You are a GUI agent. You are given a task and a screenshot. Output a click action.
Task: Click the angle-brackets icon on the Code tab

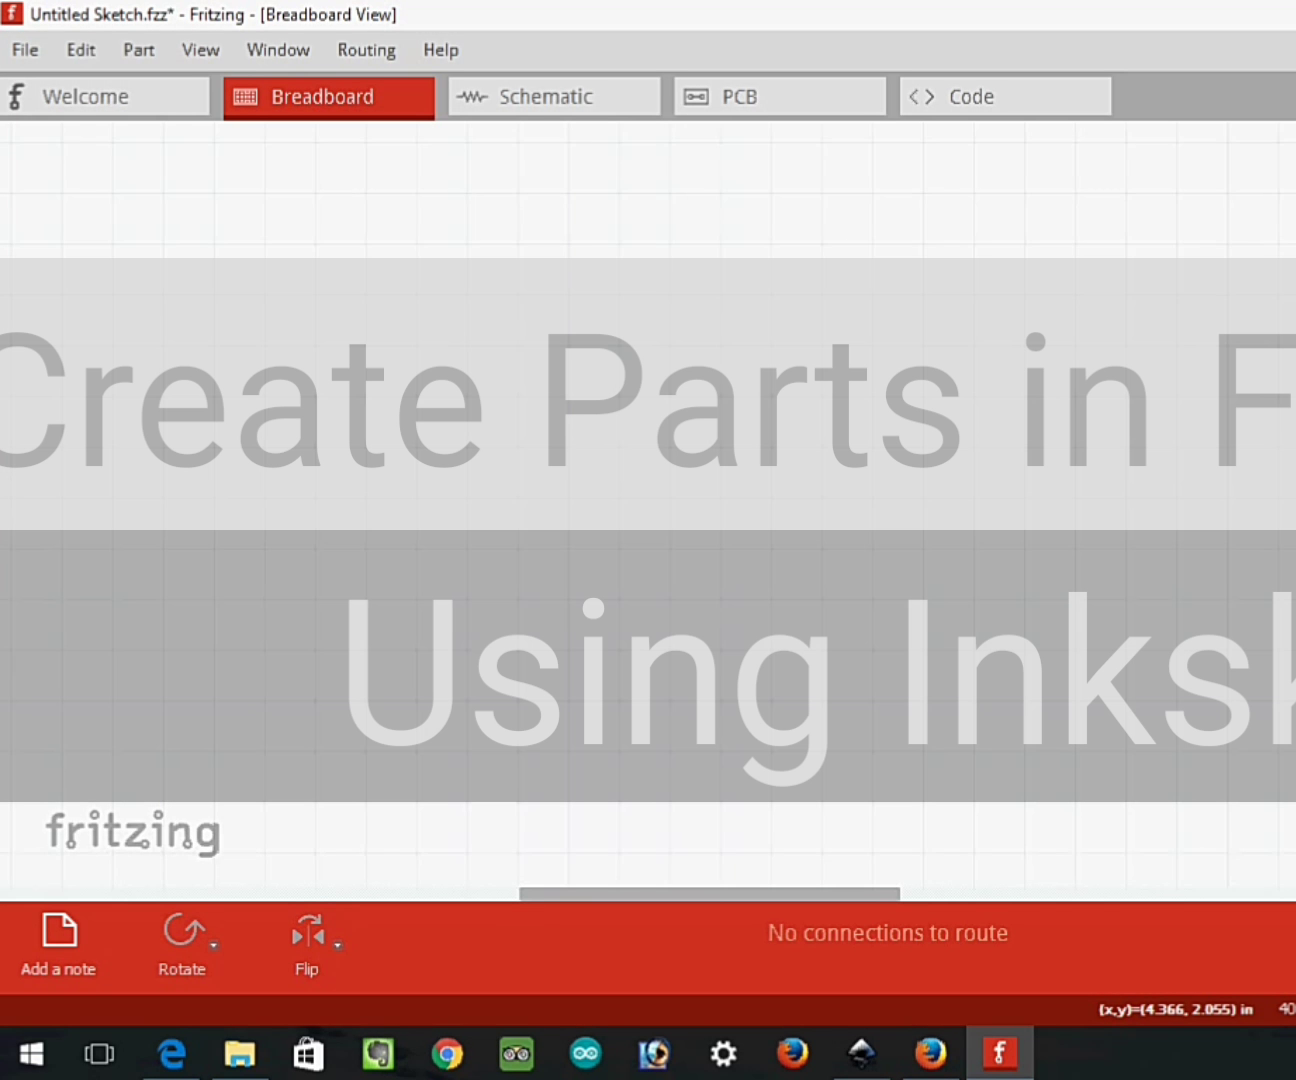(921, 96)
